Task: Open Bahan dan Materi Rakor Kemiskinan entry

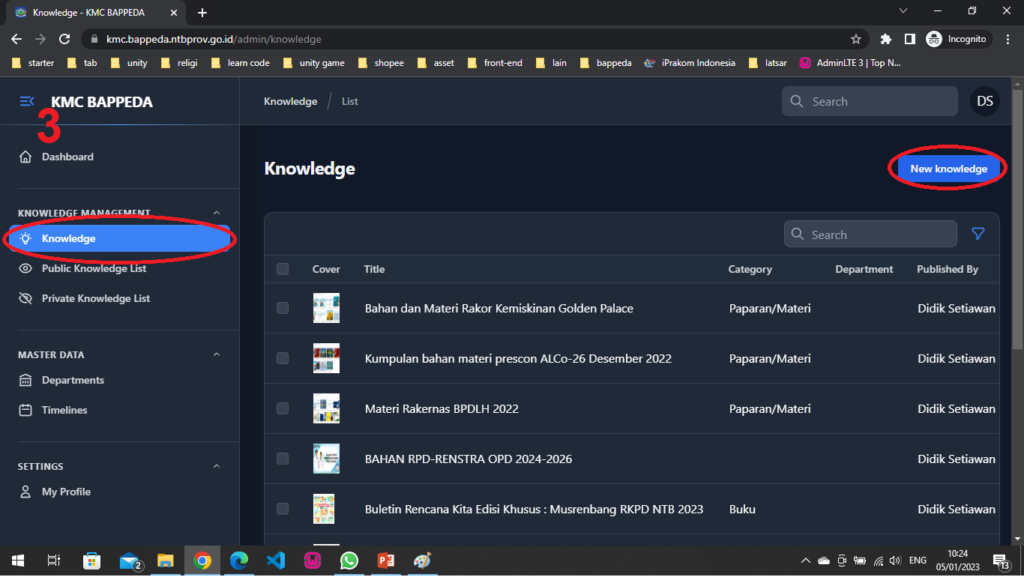Action: (498, 308)
